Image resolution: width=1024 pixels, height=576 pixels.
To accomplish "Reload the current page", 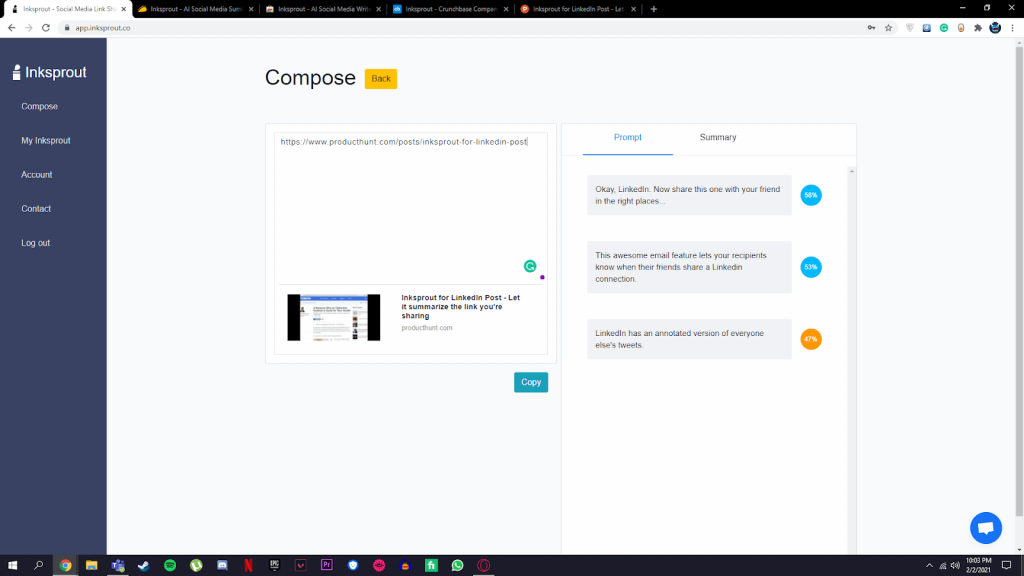I will pyautogui.click(x=46, y=28).
